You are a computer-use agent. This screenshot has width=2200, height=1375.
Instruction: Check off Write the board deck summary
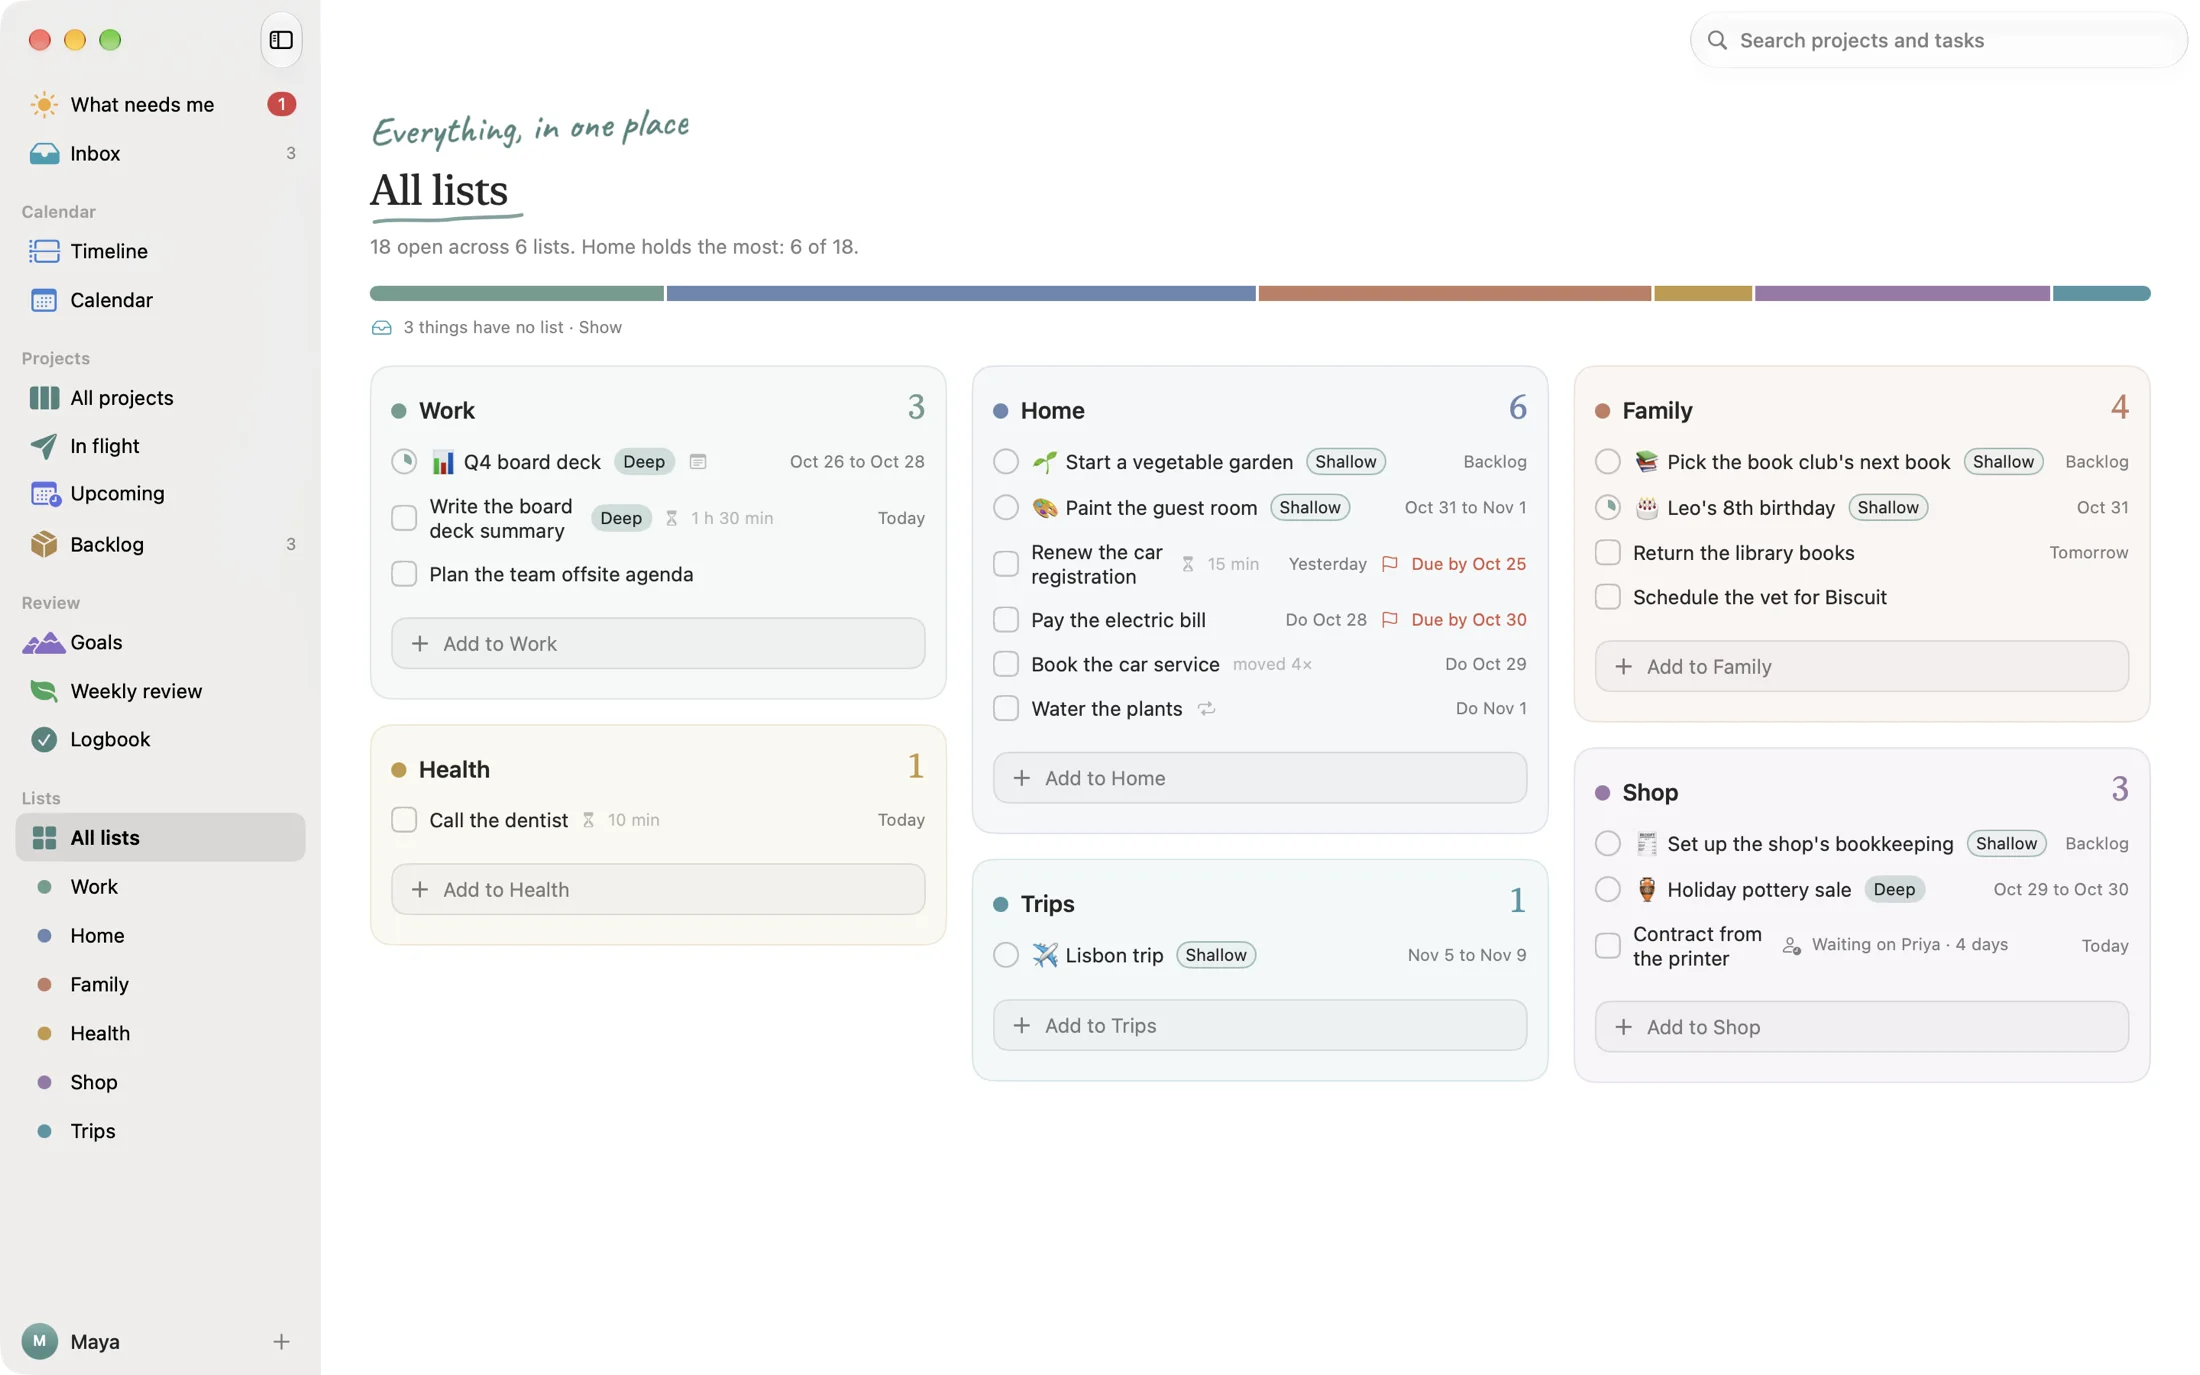point(404,518)
